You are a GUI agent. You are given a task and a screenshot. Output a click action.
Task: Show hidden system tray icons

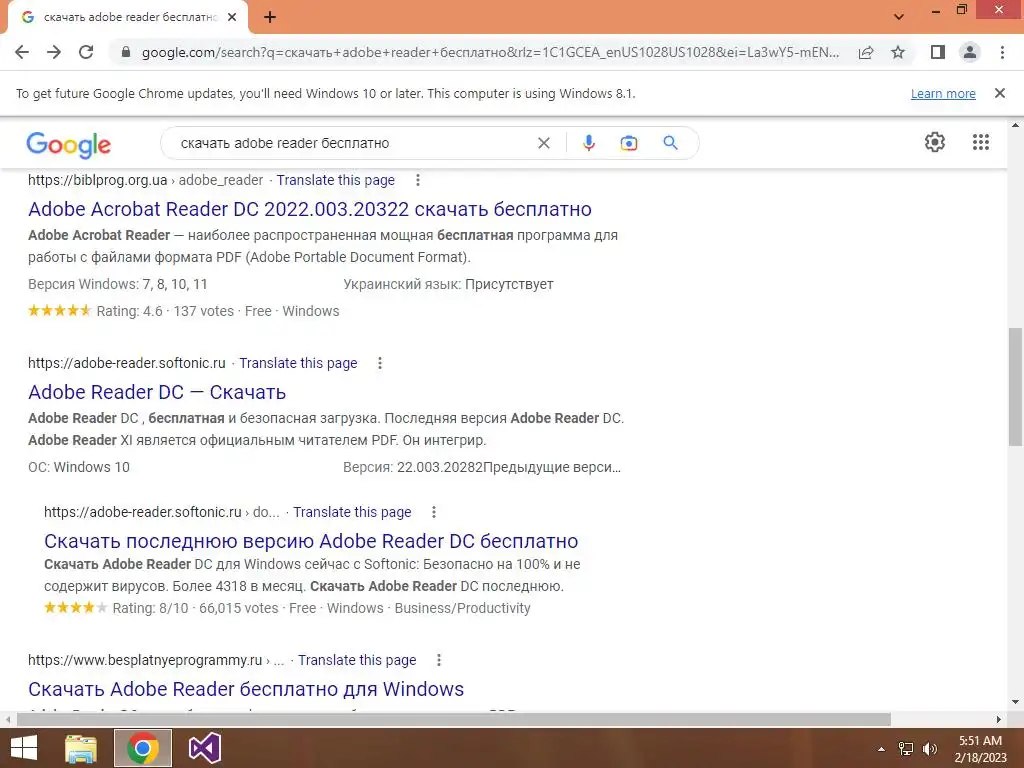(x=881, y=749)
